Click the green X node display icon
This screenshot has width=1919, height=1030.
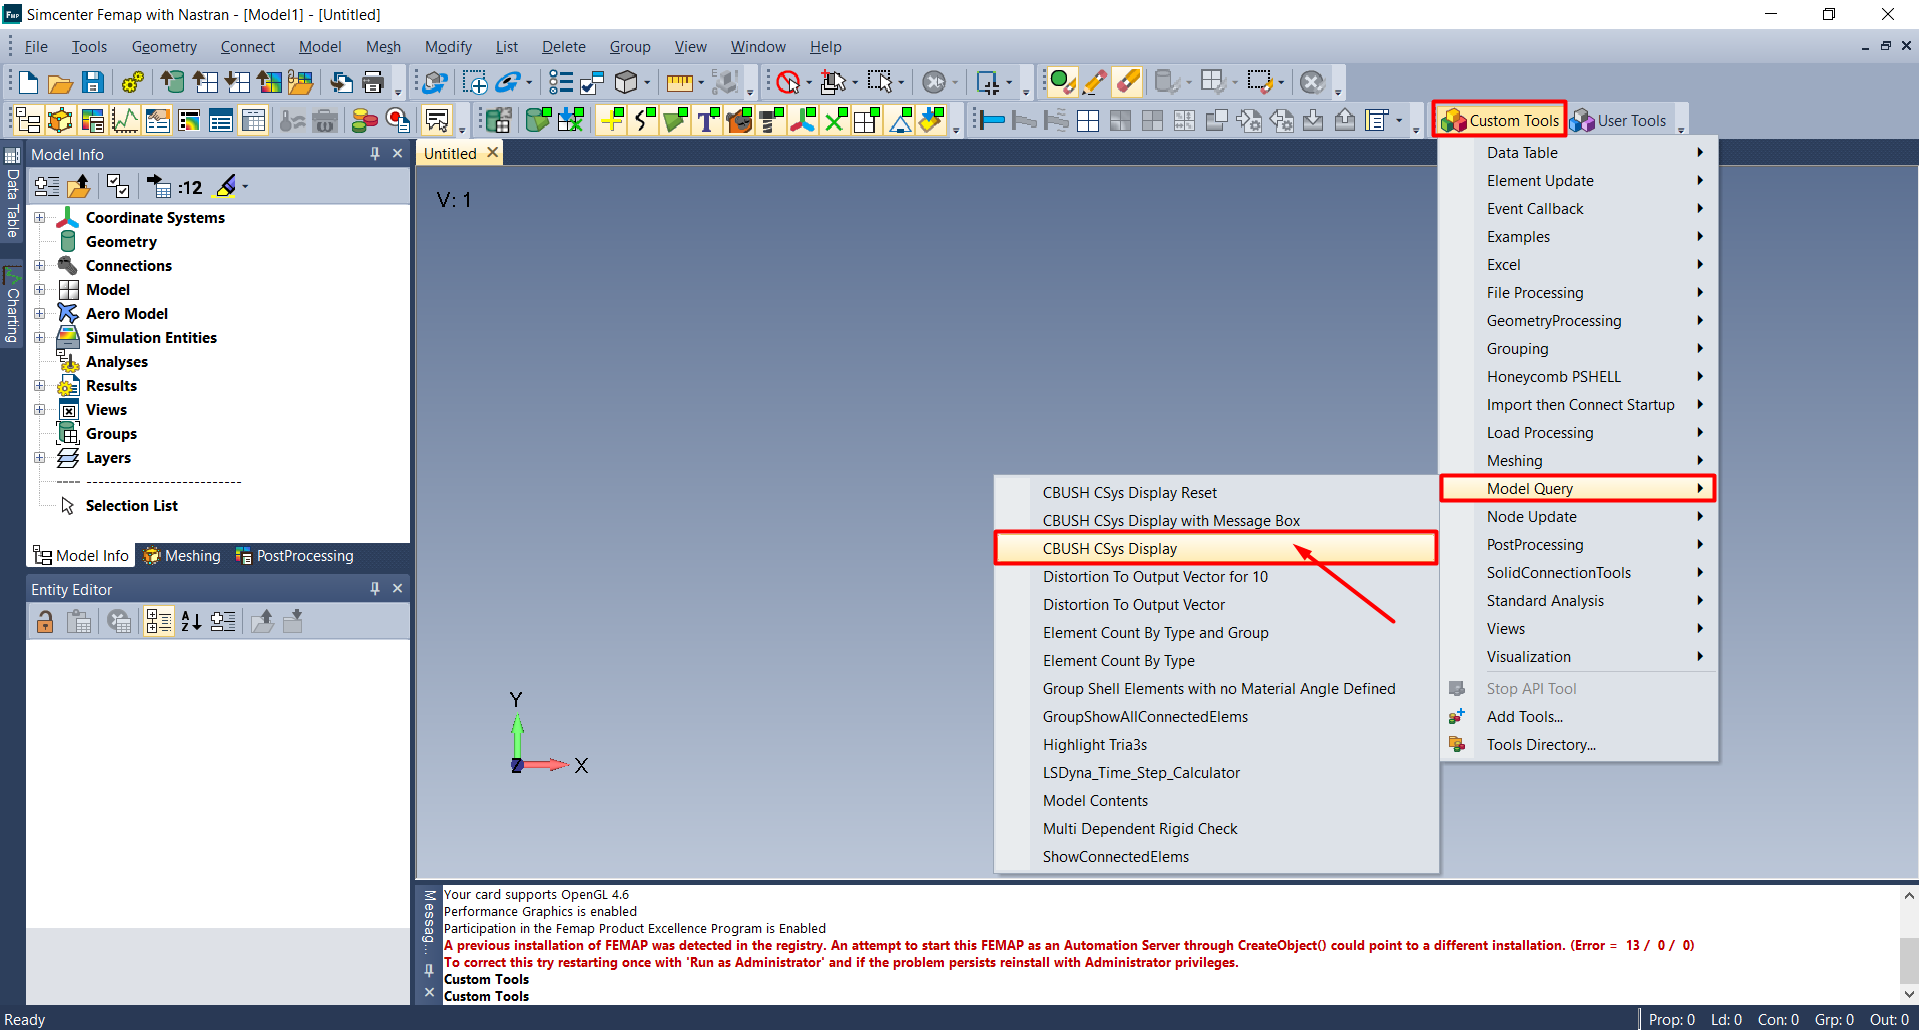tap(835, 121)
